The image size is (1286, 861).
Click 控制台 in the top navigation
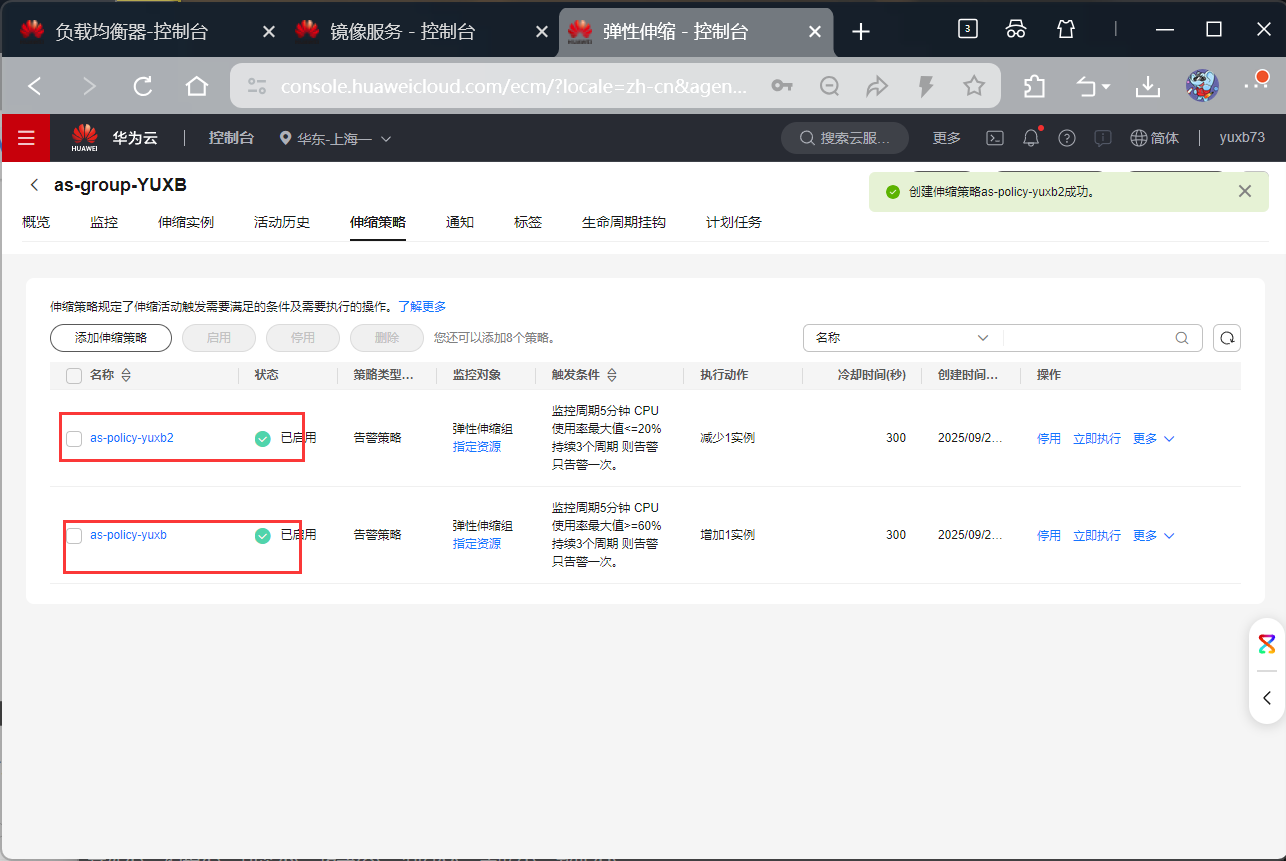[x=231, y=138]
